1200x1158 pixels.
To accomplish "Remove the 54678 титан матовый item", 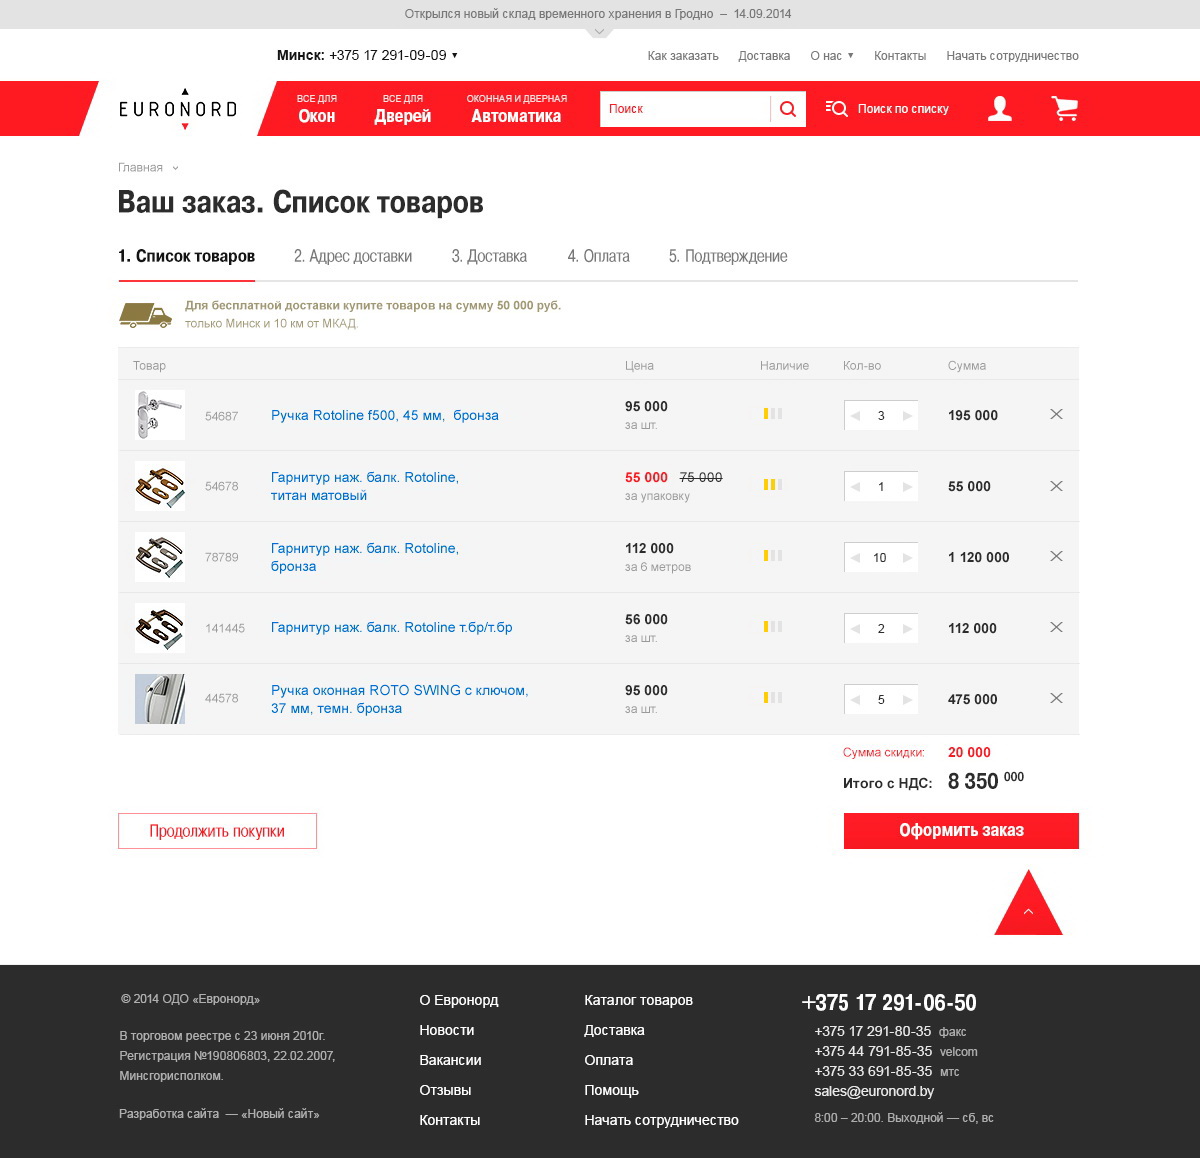I will pyautogui.click(x=1056, y=486).
